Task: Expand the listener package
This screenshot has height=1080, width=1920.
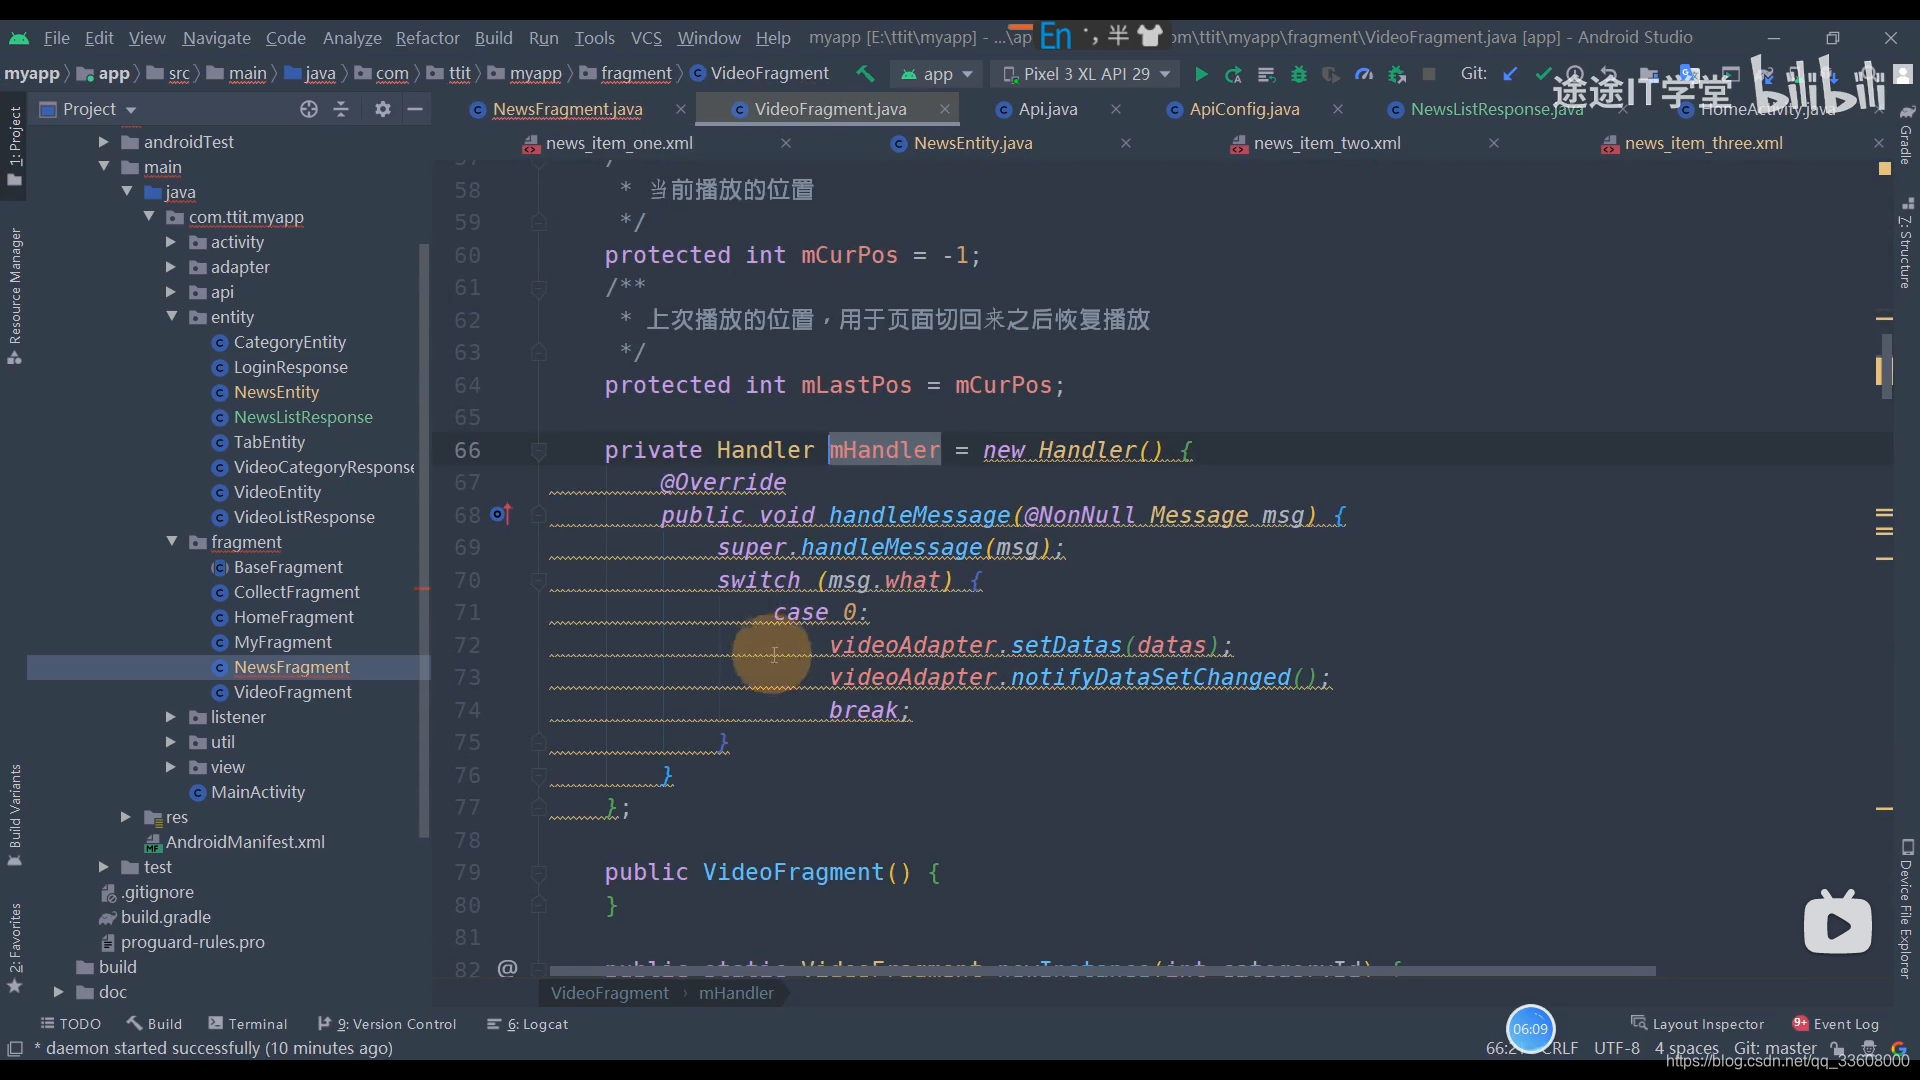Action: point(170,717)
